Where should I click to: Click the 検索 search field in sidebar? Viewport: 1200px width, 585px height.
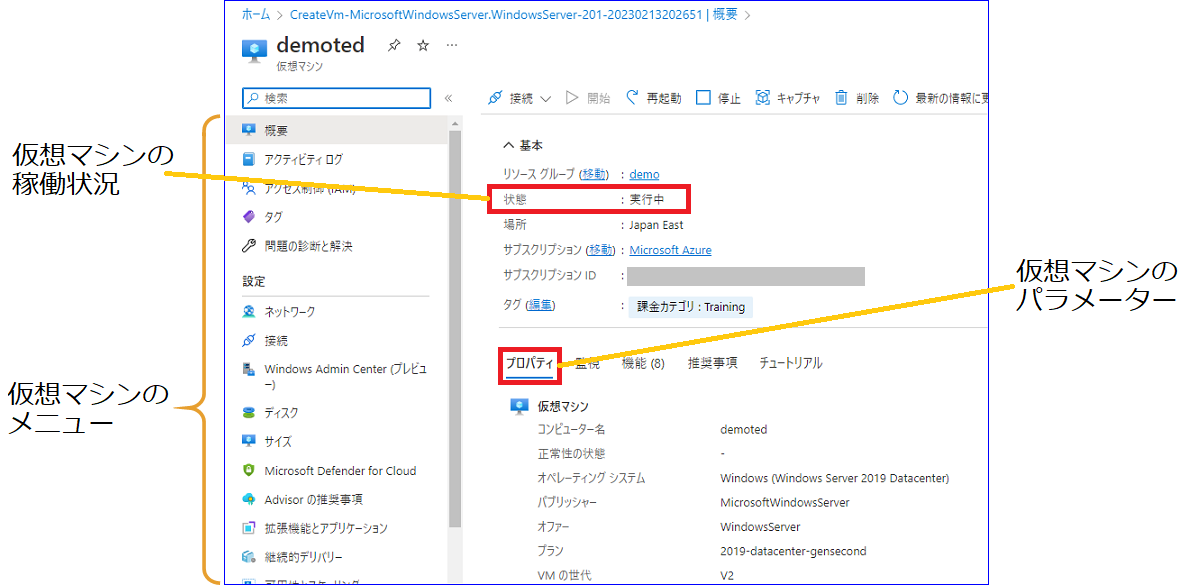[x=337, y=98]
